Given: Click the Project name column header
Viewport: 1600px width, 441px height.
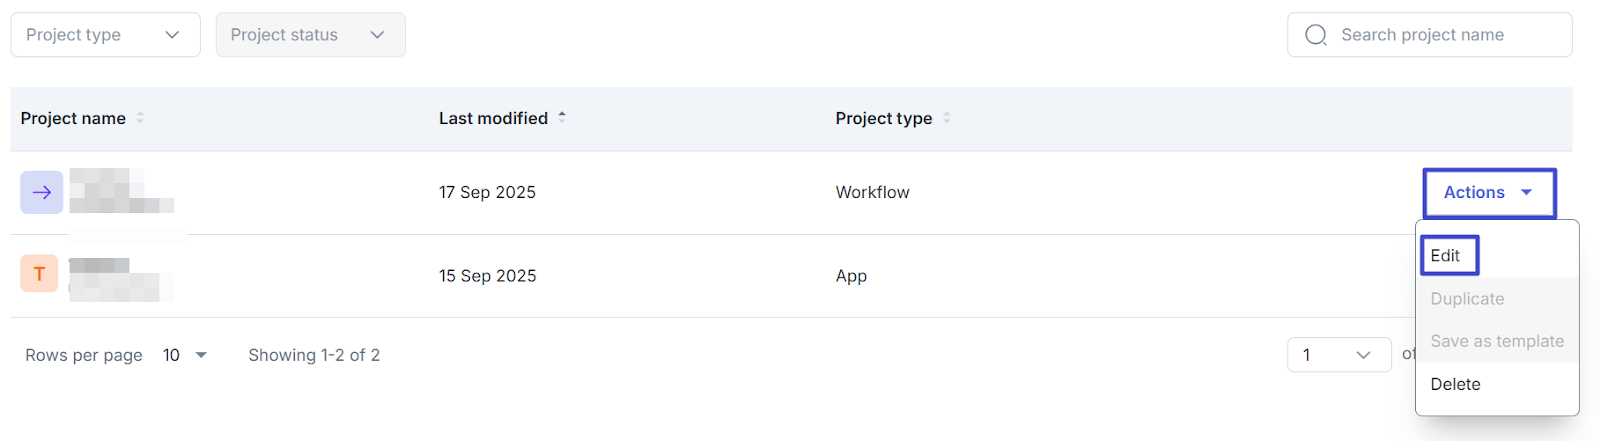Looking at the screenshot, I should [x=73, y=118].
